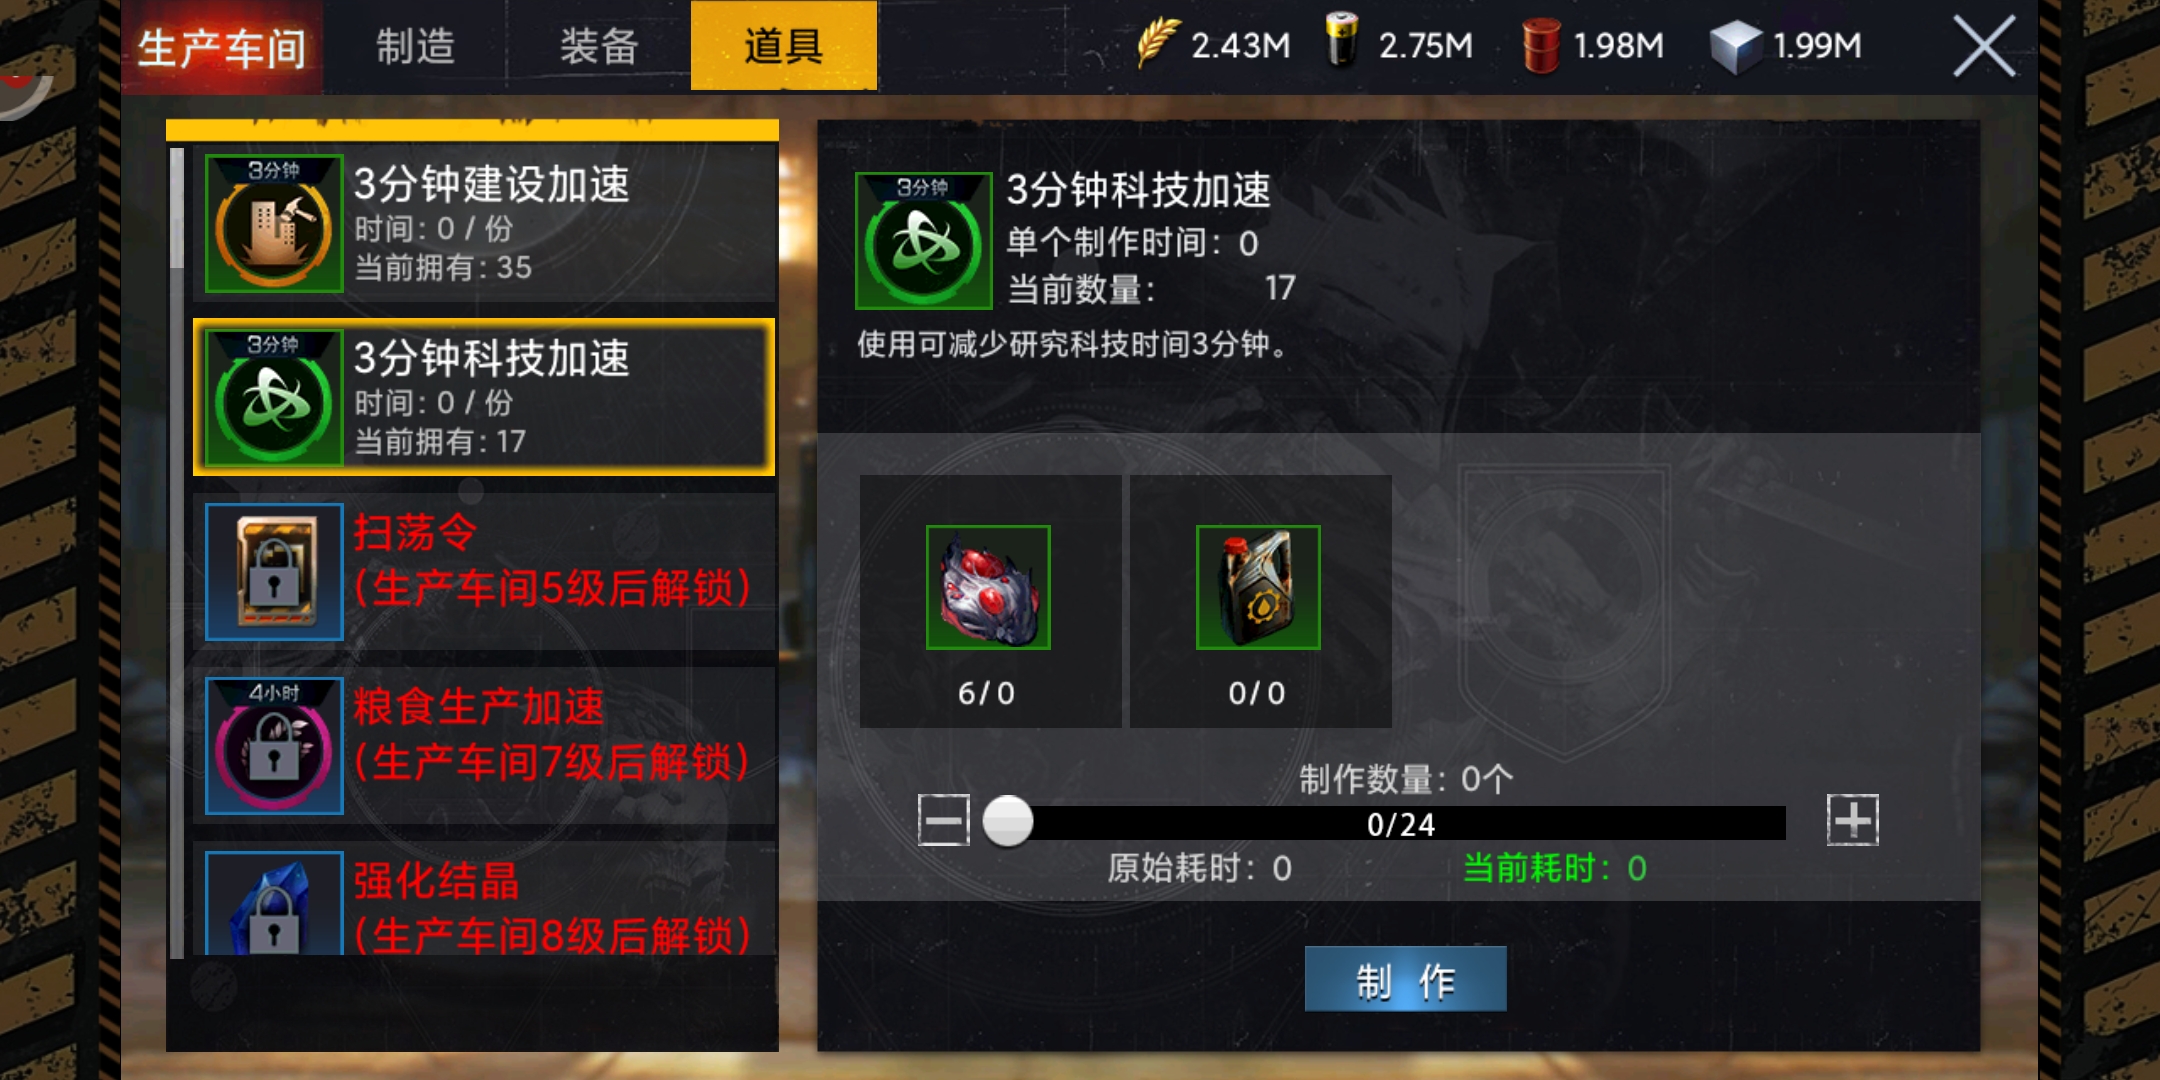
Task: Click the red oil barrel resource icon
Action: pyautogui.click(x=1541, y=45)
